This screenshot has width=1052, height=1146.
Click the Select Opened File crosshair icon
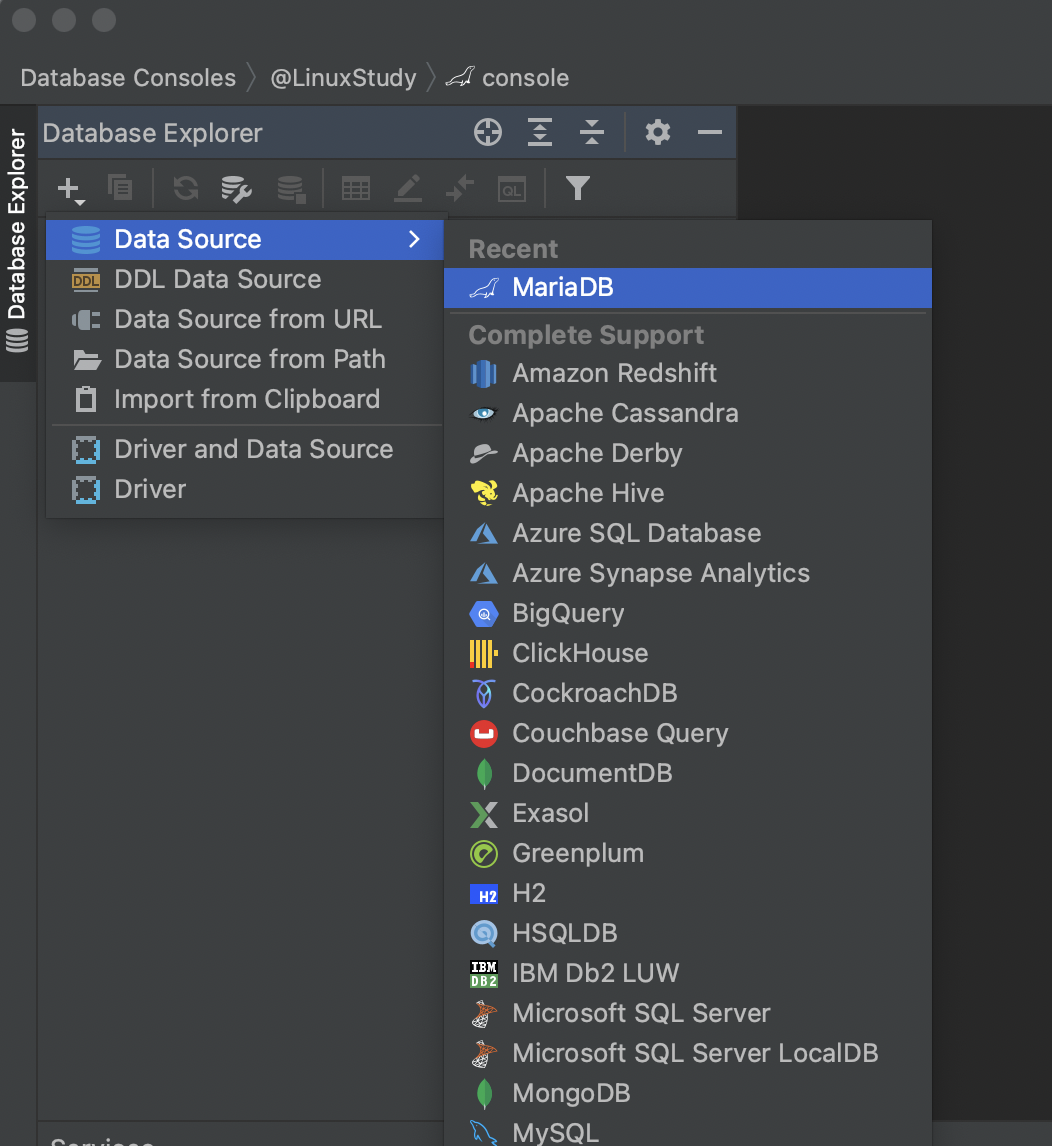pos(488,132)
